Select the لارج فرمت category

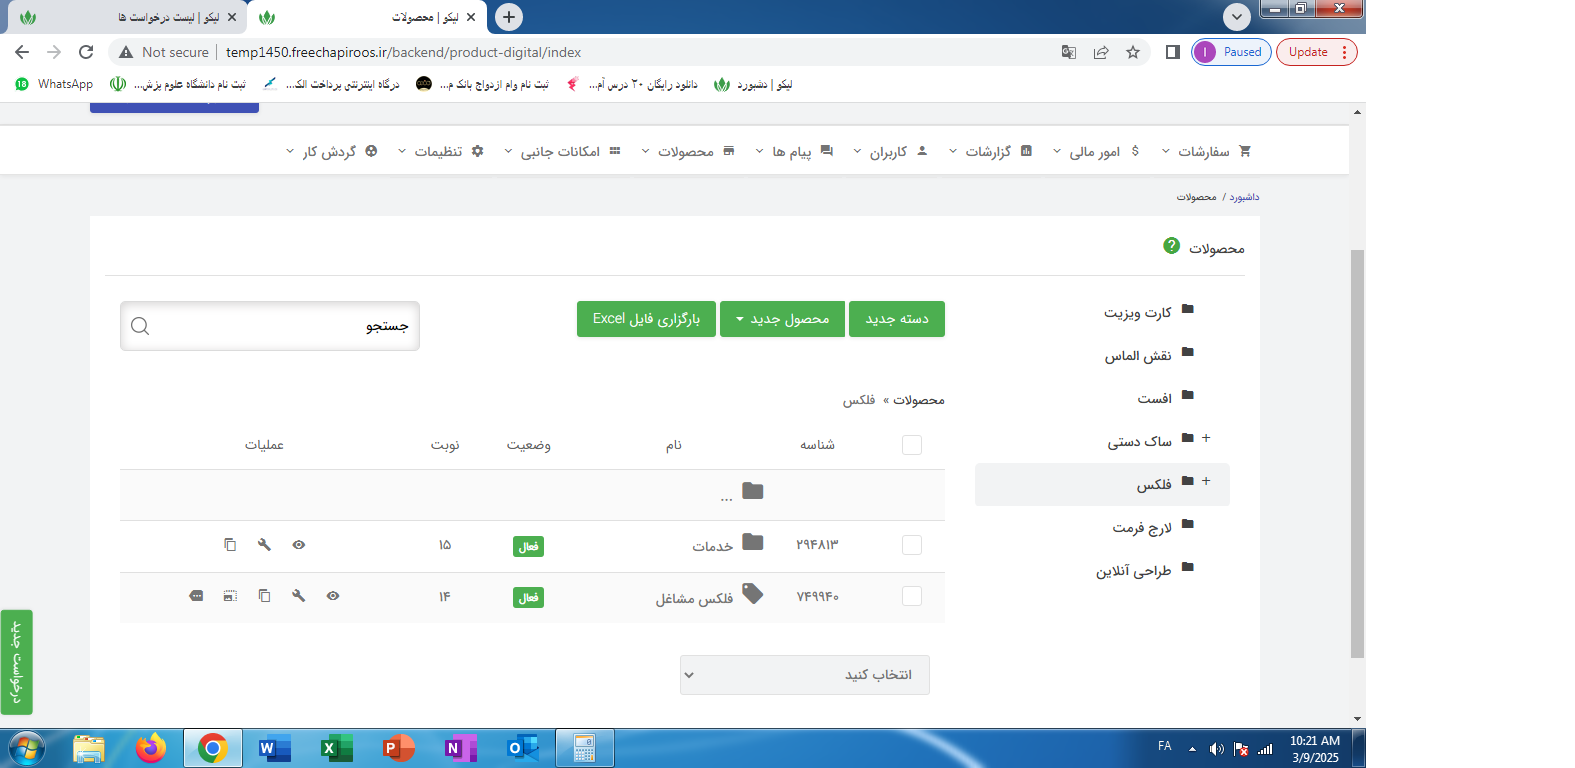coord(1142,528)
